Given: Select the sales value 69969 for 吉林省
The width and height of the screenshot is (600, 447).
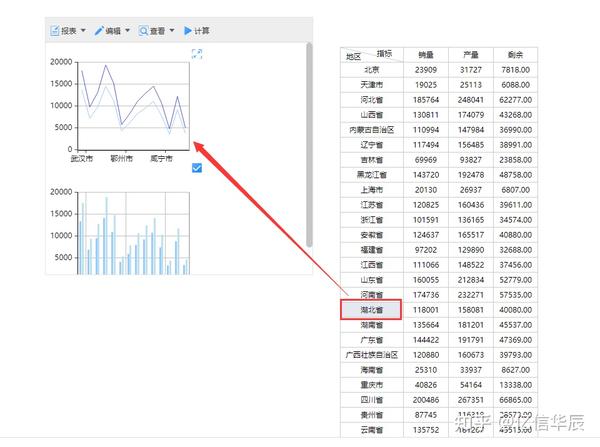Looking at the screenshot, I should pos(426,160).
